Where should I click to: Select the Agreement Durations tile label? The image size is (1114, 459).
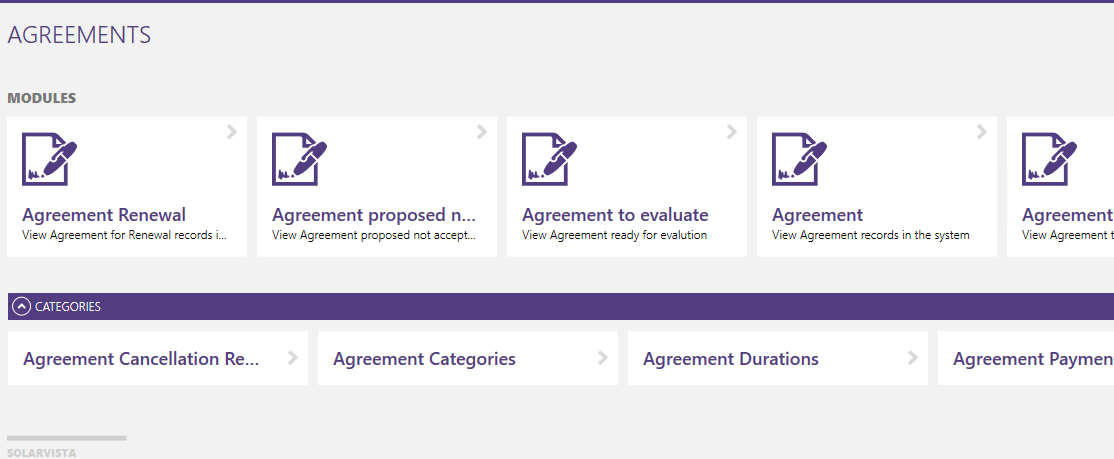click(730, 359)
